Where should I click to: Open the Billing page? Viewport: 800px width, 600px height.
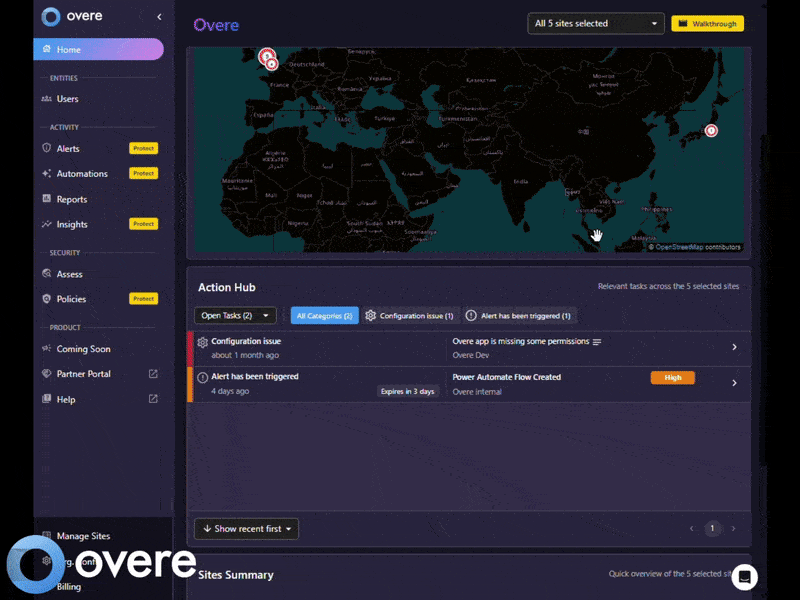tap(69, 587)
